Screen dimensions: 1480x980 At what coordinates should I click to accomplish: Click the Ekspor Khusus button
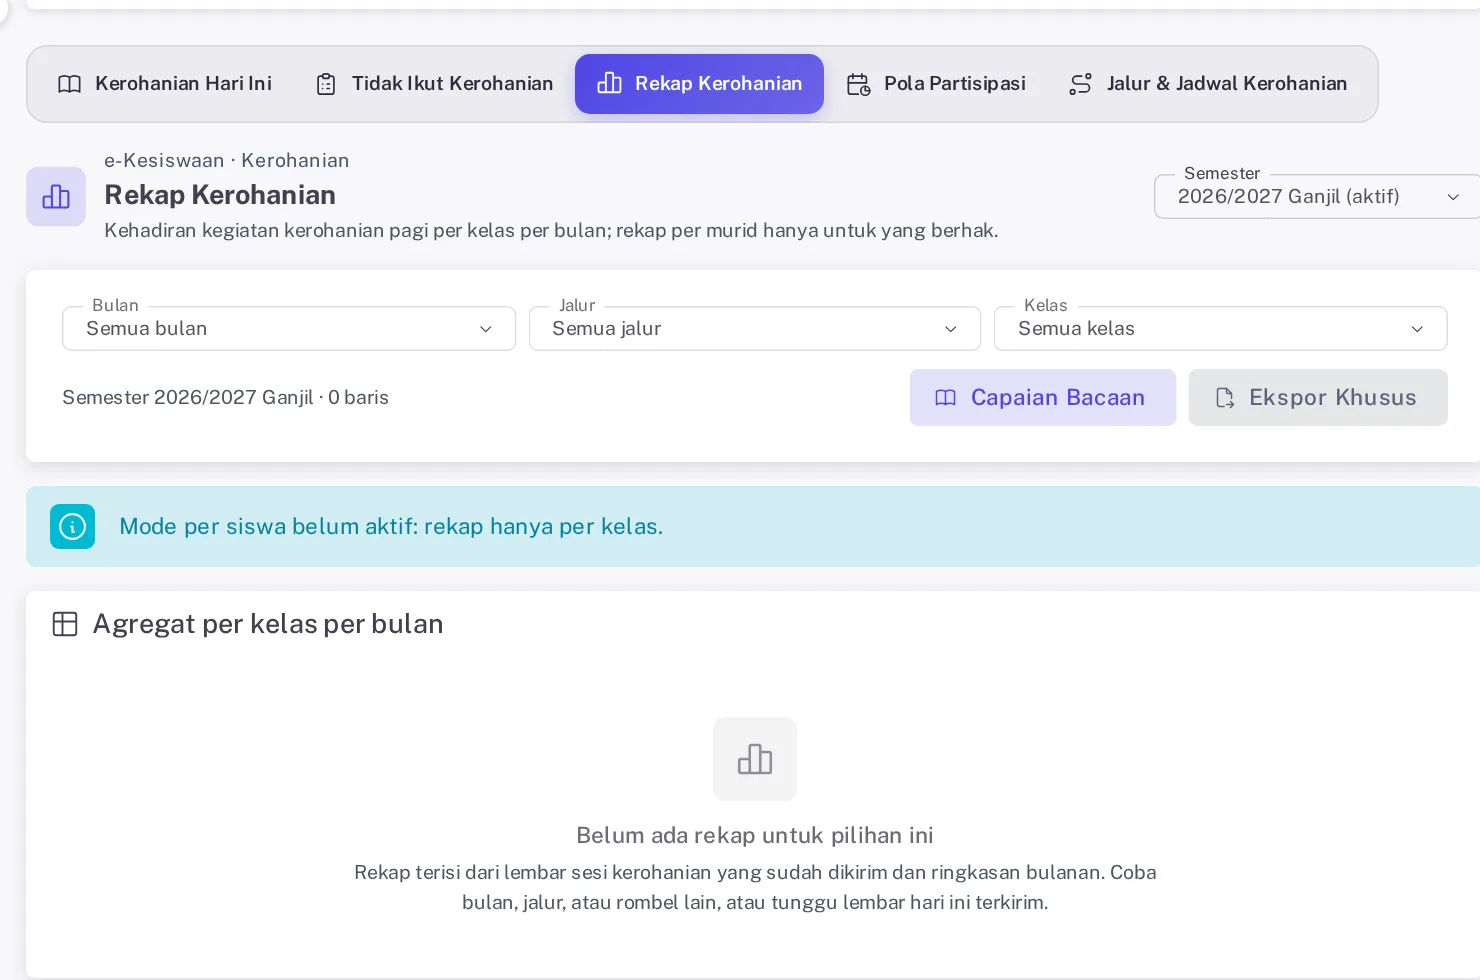[x=1318, y=398]
